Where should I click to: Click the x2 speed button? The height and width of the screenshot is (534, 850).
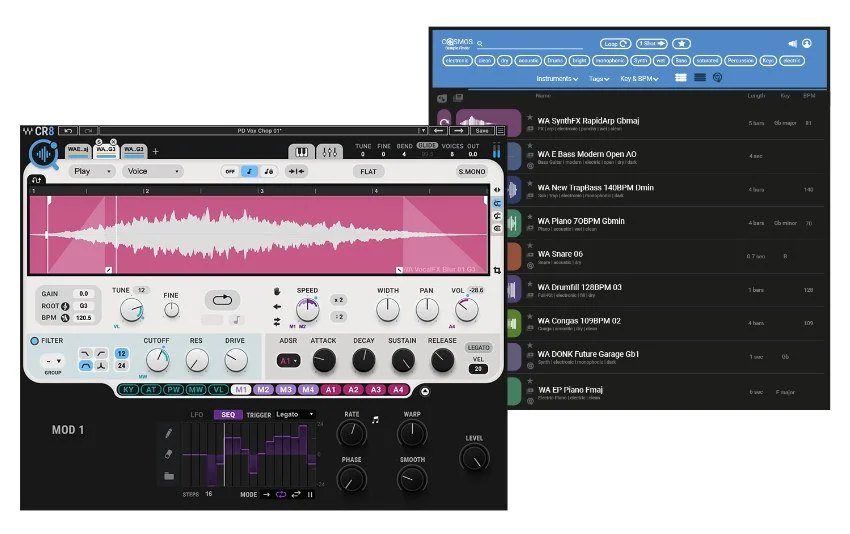(339, 300)
